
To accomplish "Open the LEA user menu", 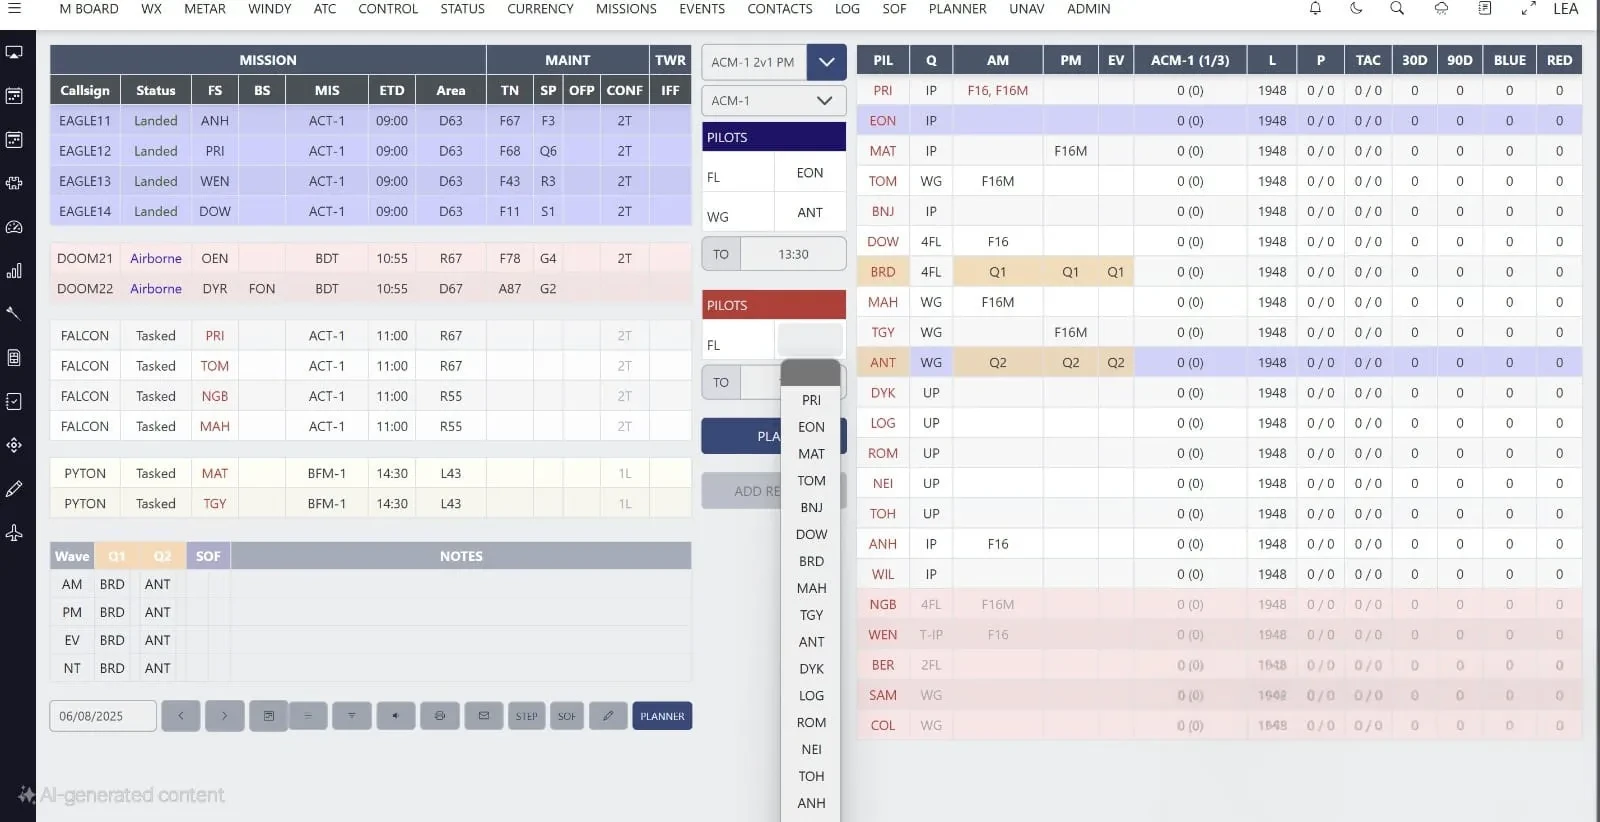I will point(1565,8).
